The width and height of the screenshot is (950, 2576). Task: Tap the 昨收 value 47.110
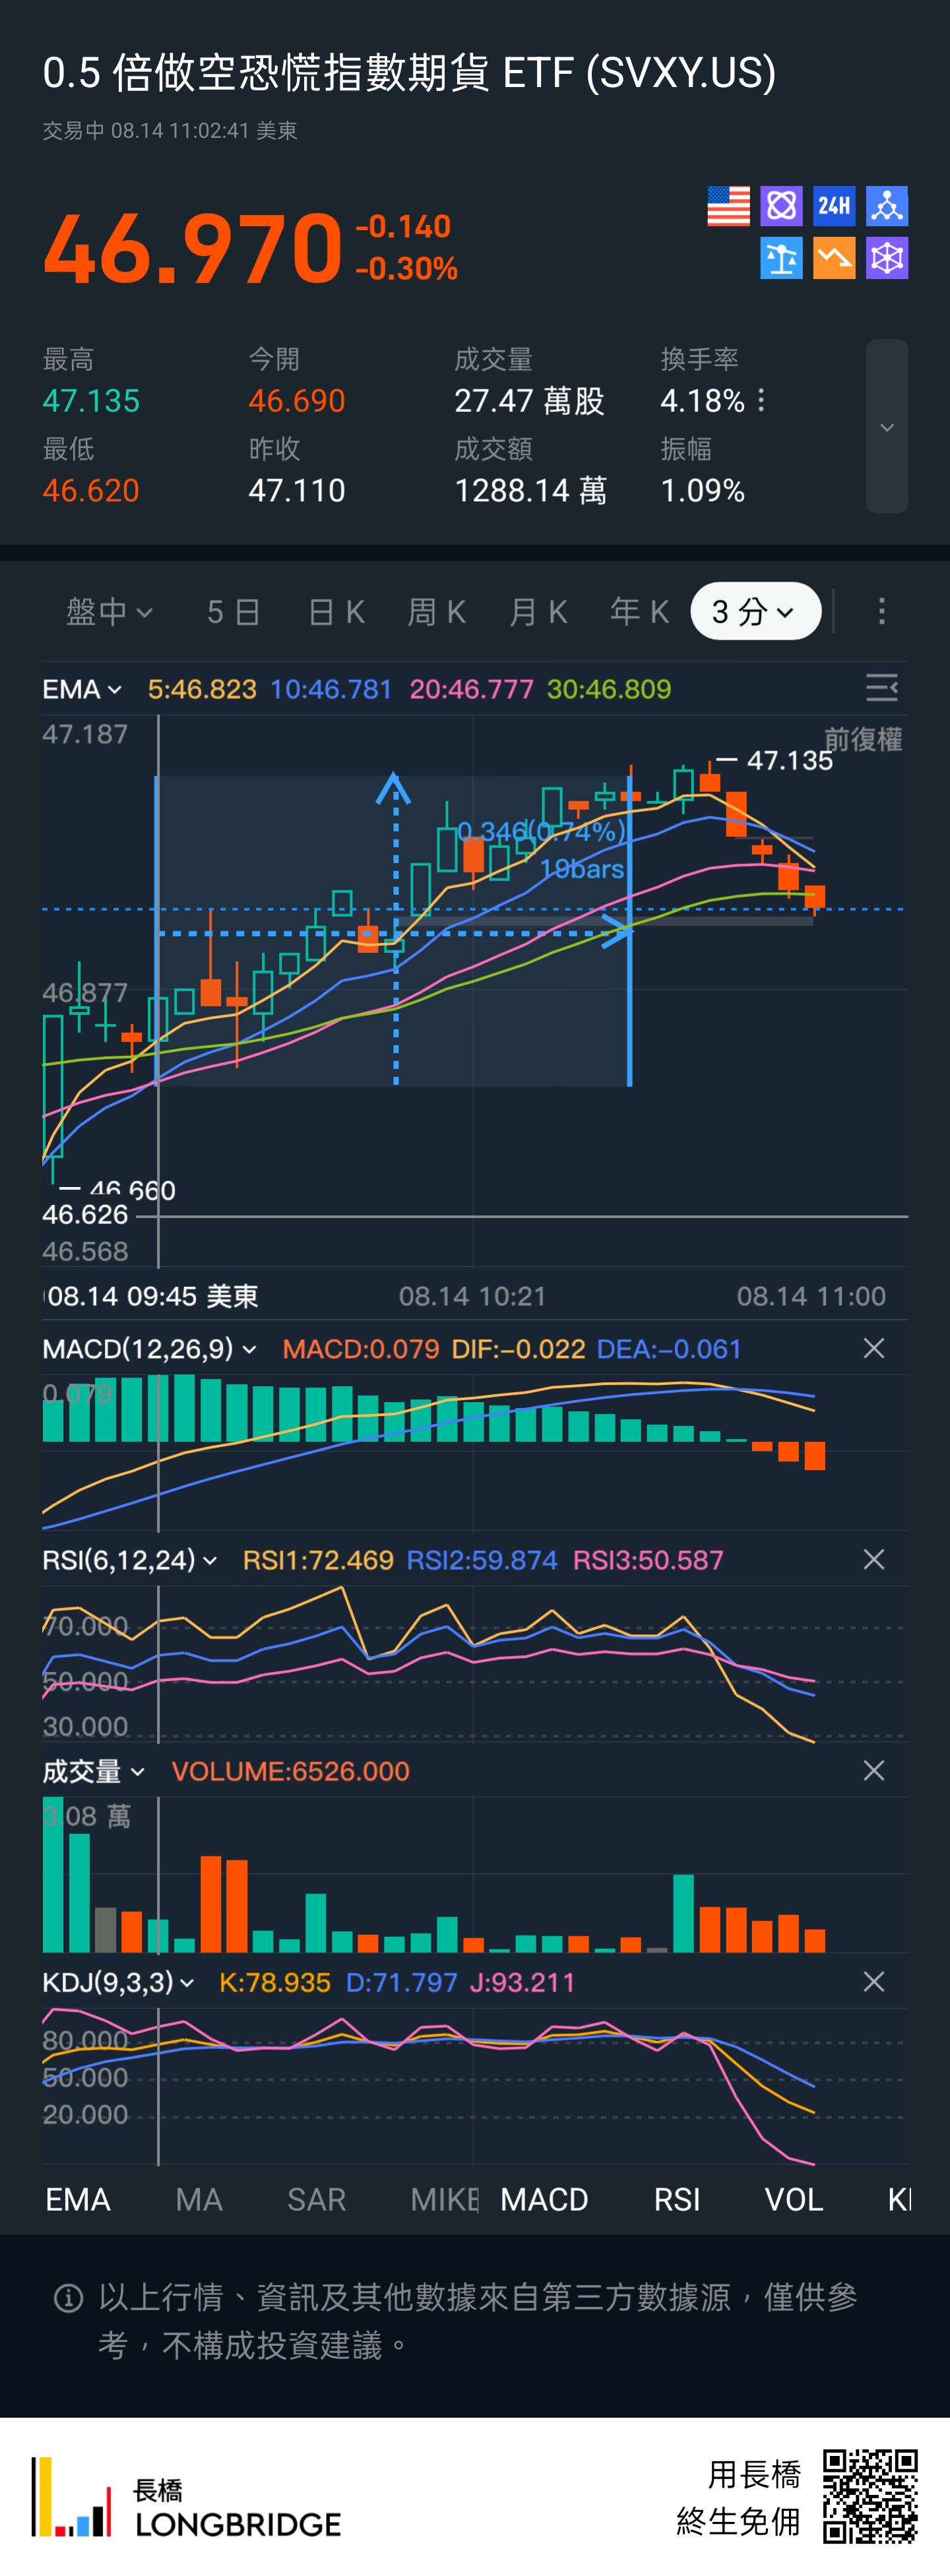pos(297,491)
